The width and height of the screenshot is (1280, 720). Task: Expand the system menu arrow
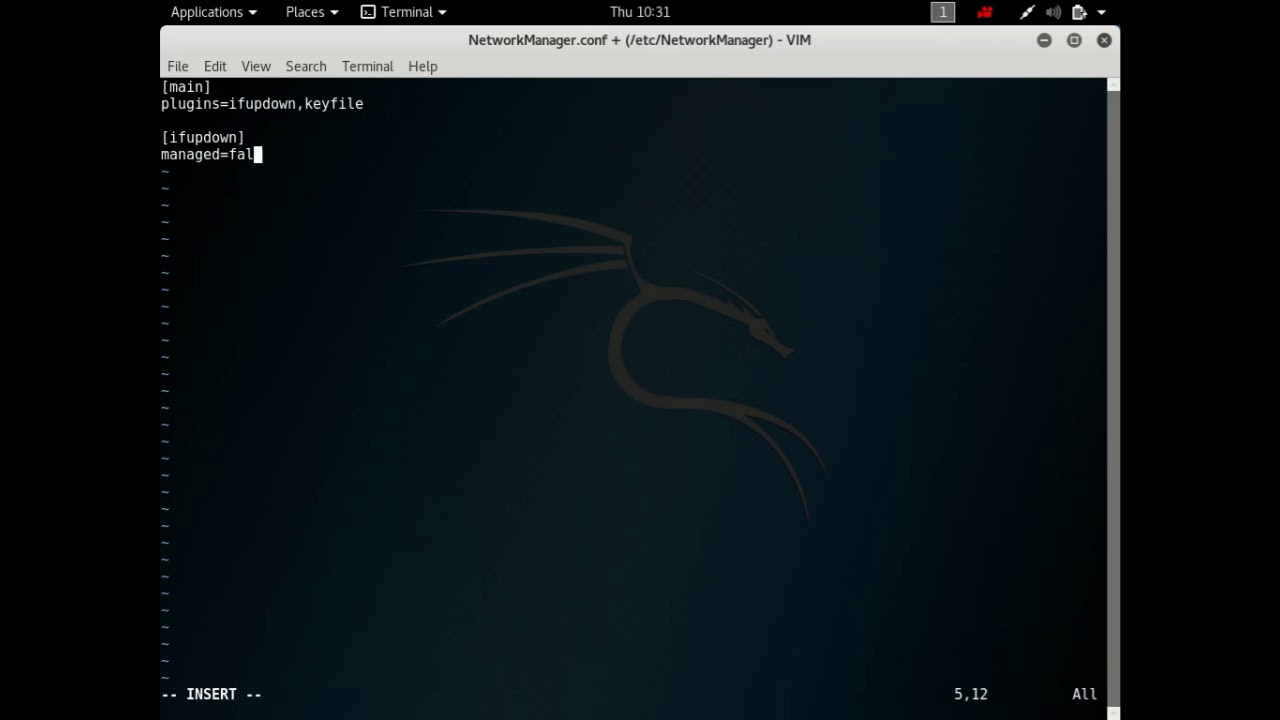tap(1101, 12)
